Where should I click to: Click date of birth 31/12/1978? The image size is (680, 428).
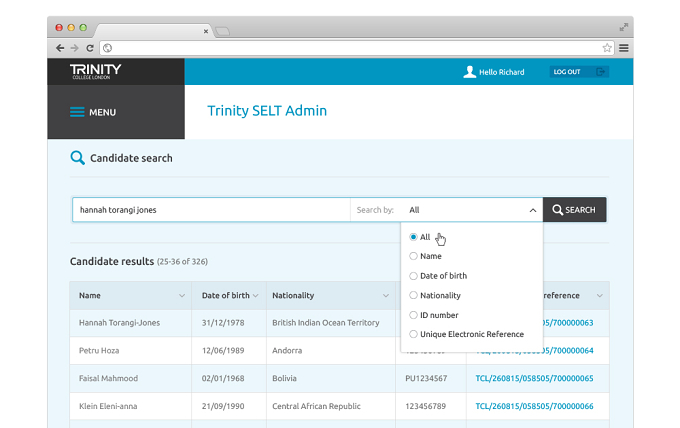(223, 323)
